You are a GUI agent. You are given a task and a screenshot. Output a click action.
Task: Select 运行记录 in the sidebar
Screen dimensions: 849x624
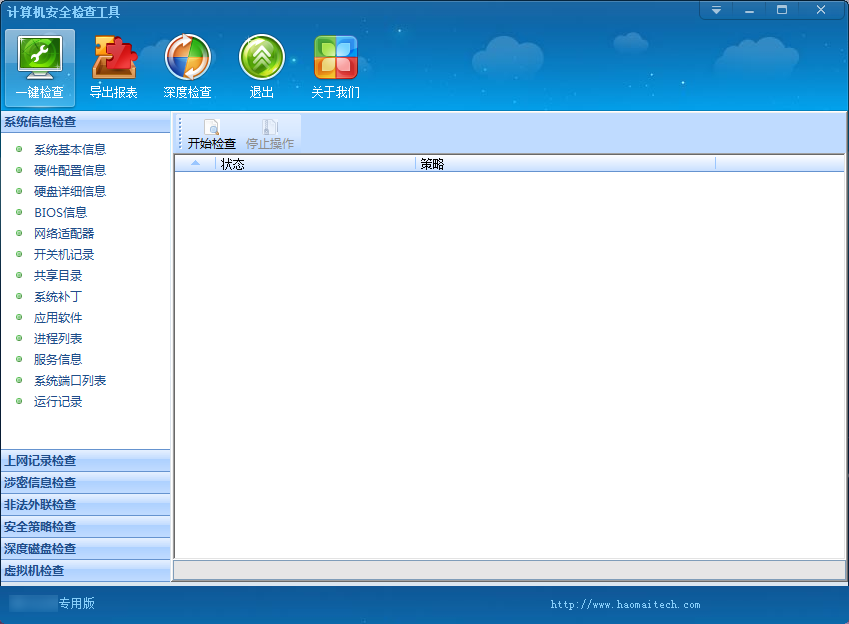(58, 402)
